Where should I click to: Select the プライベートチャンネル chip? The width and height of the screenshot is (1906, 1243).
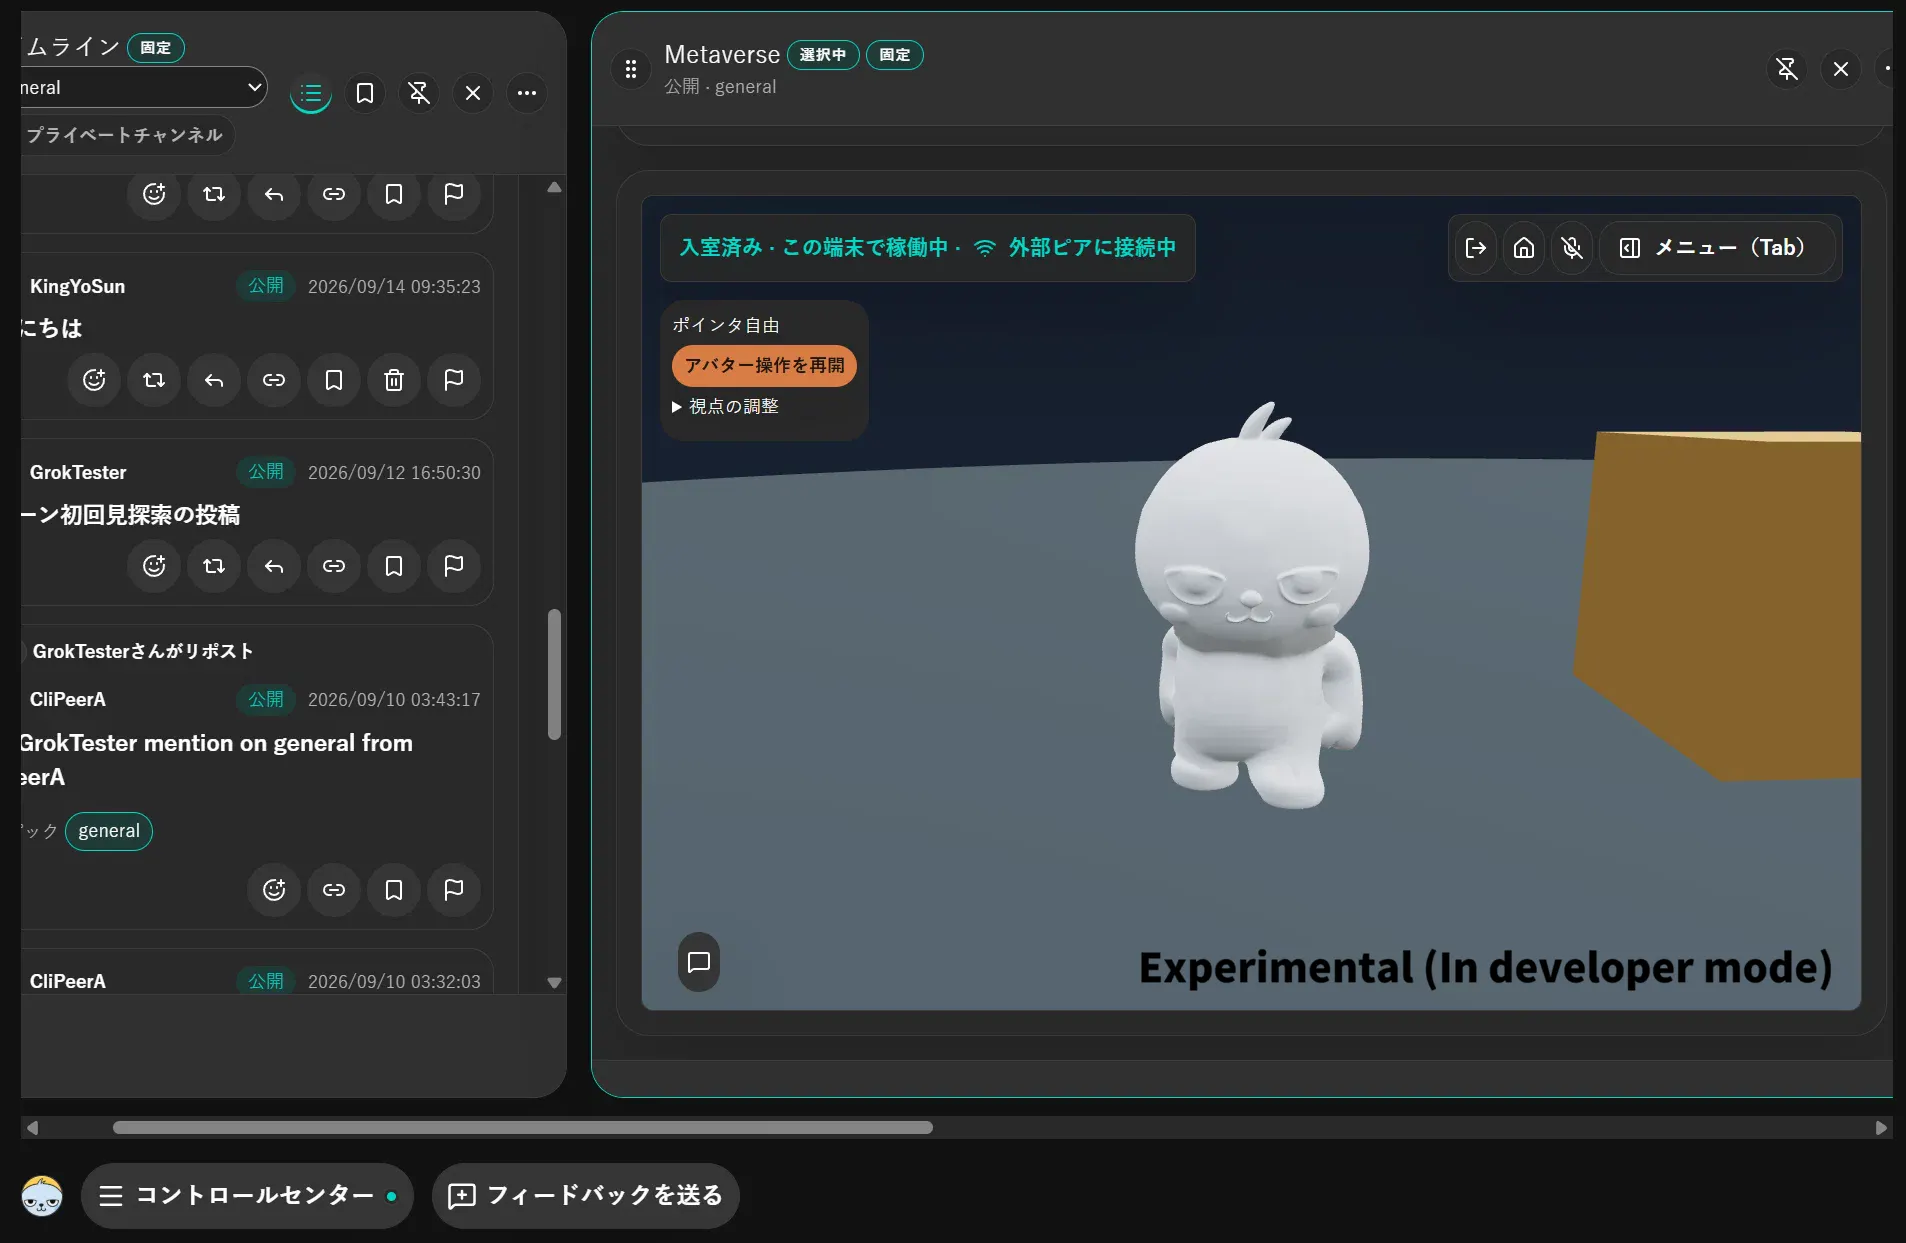click(x=126, y=135)
